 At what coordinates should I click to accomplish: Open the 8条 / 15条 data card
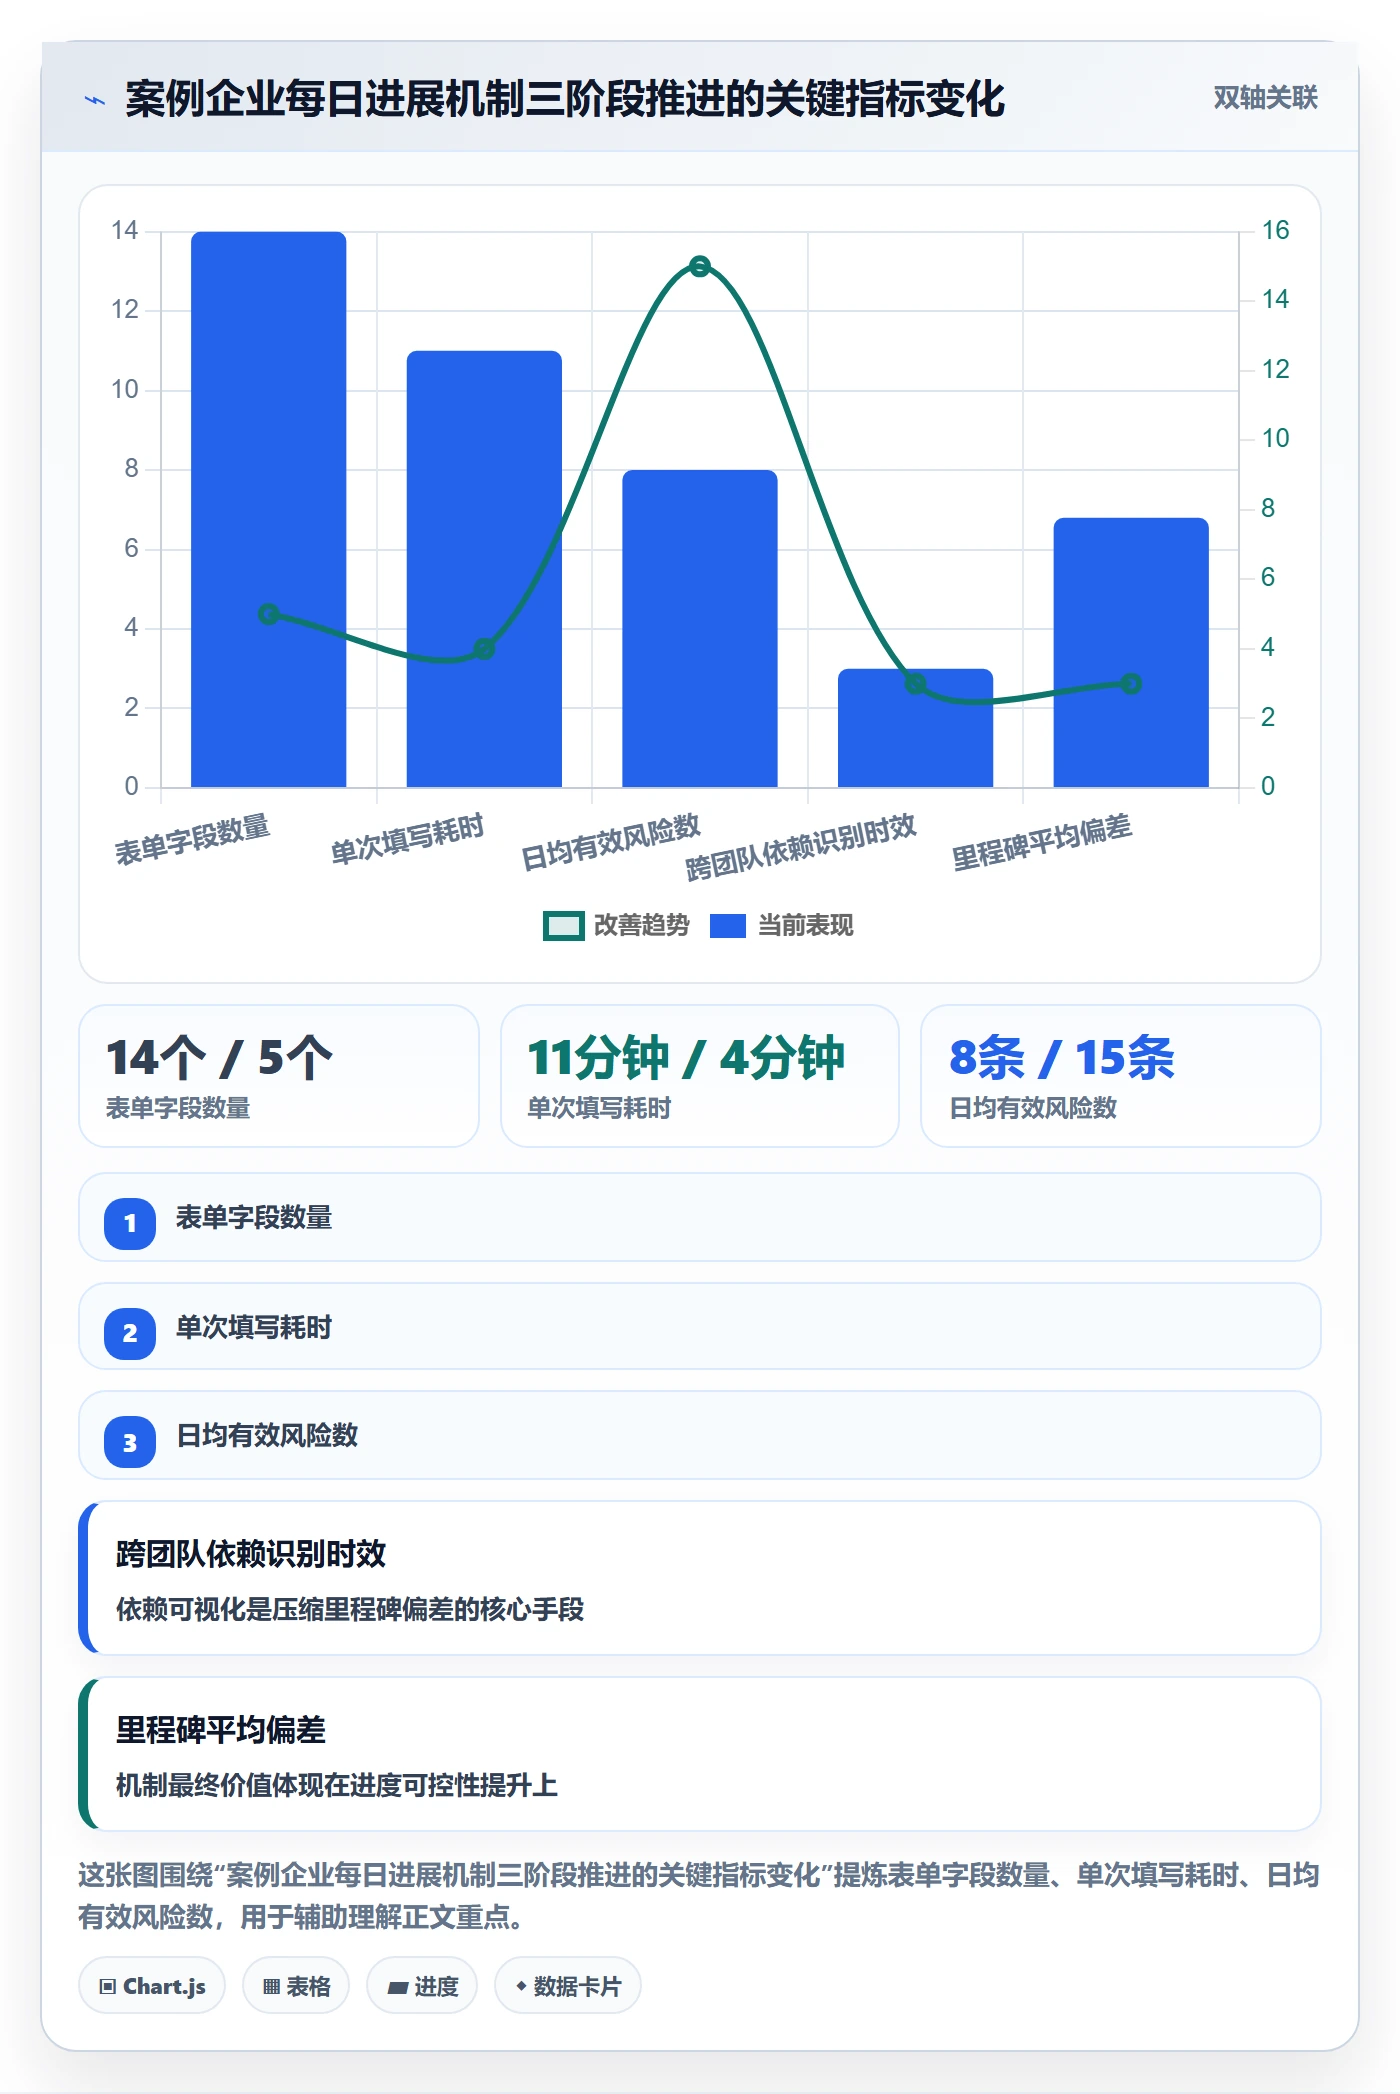coord(1121,1076)
